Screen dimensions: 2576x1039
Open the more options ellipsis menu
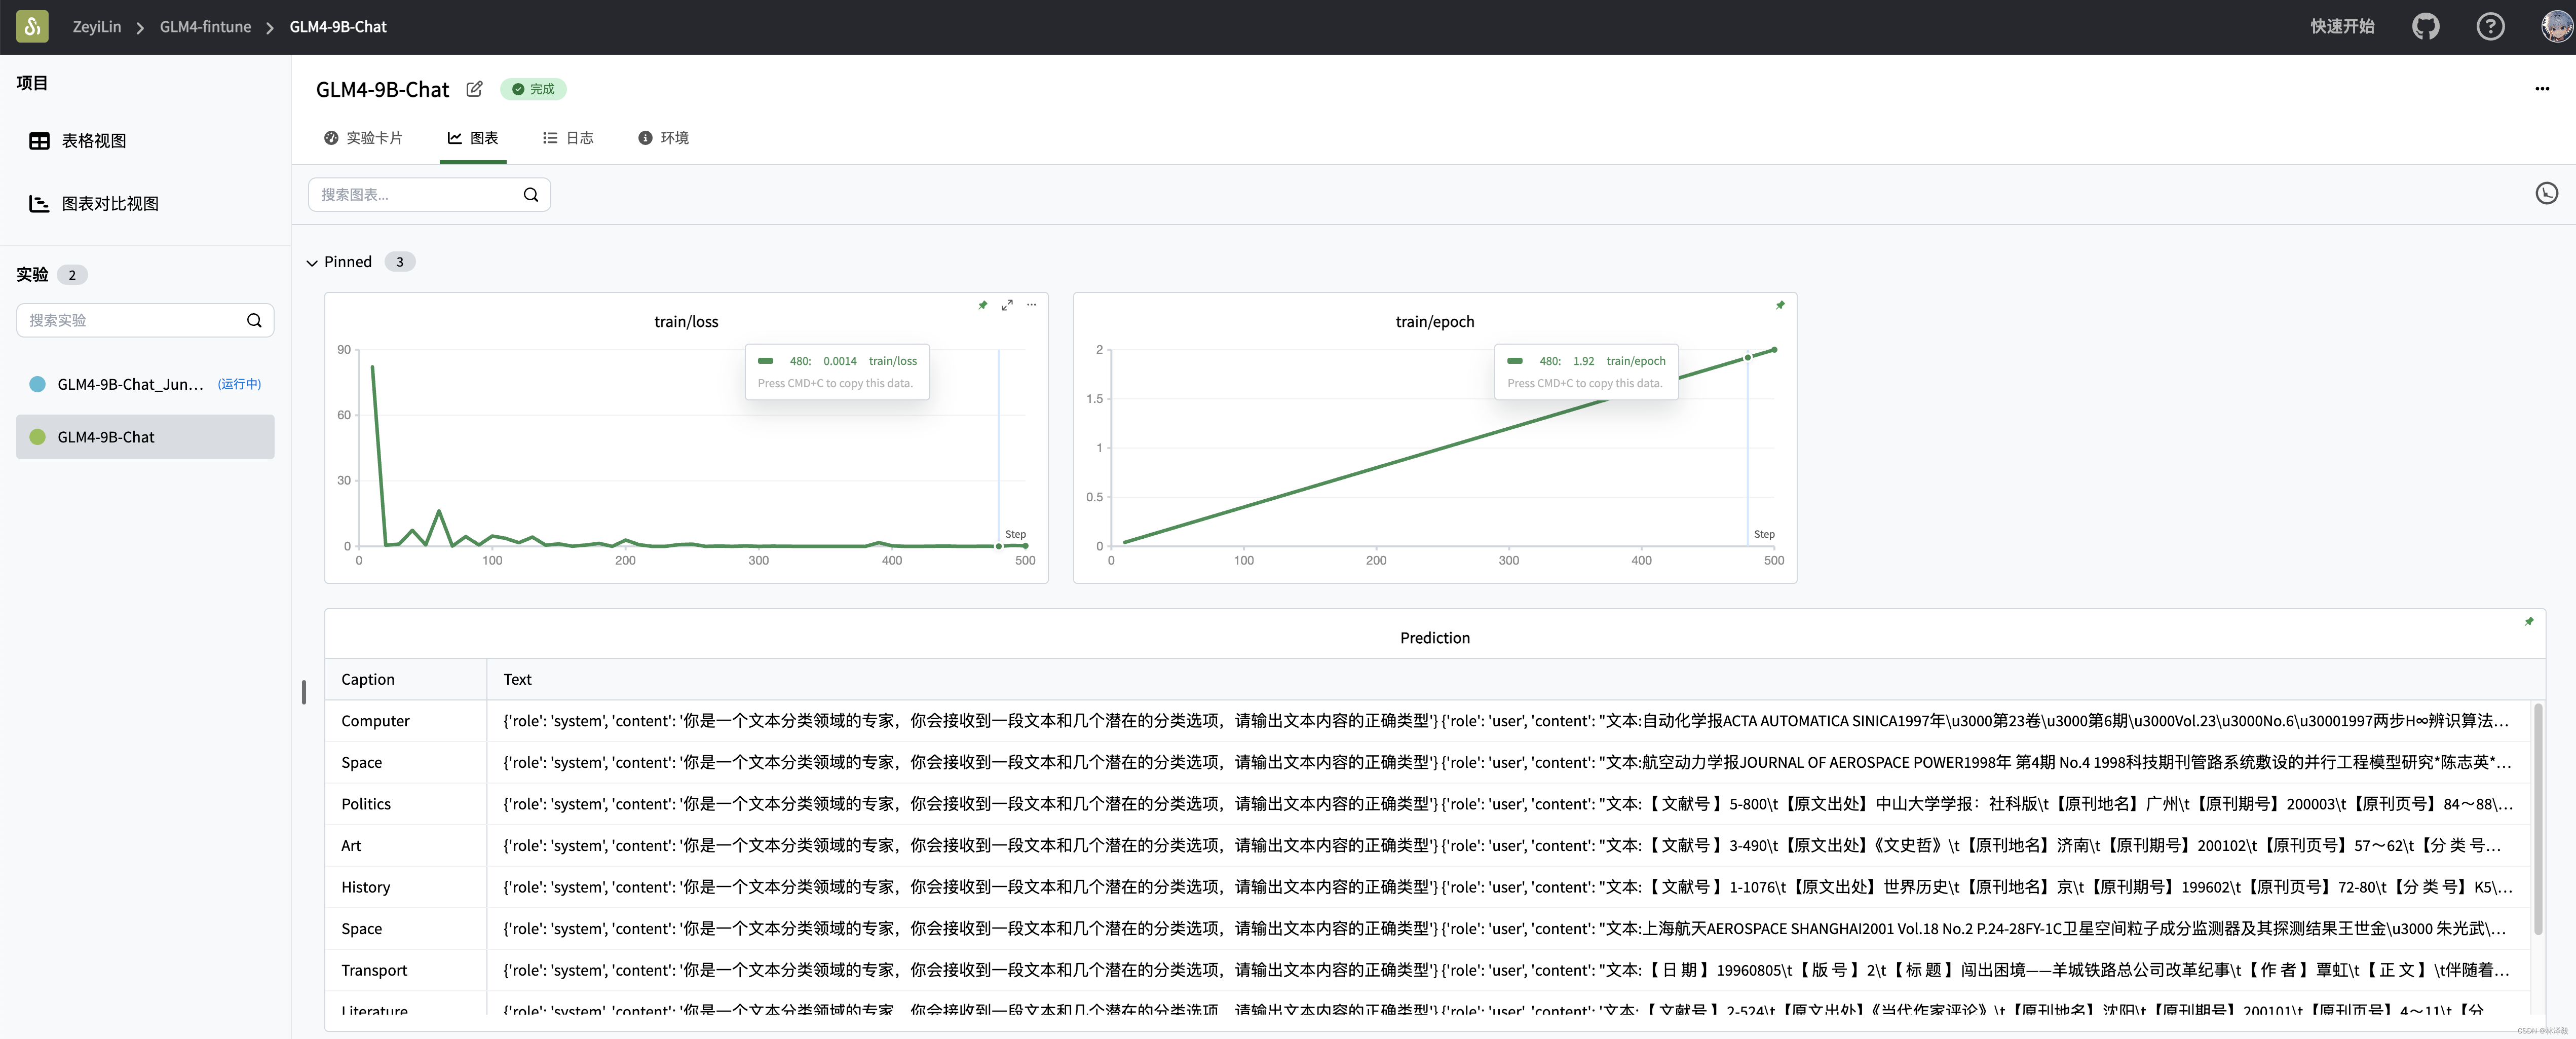(x=2542, y=89)
